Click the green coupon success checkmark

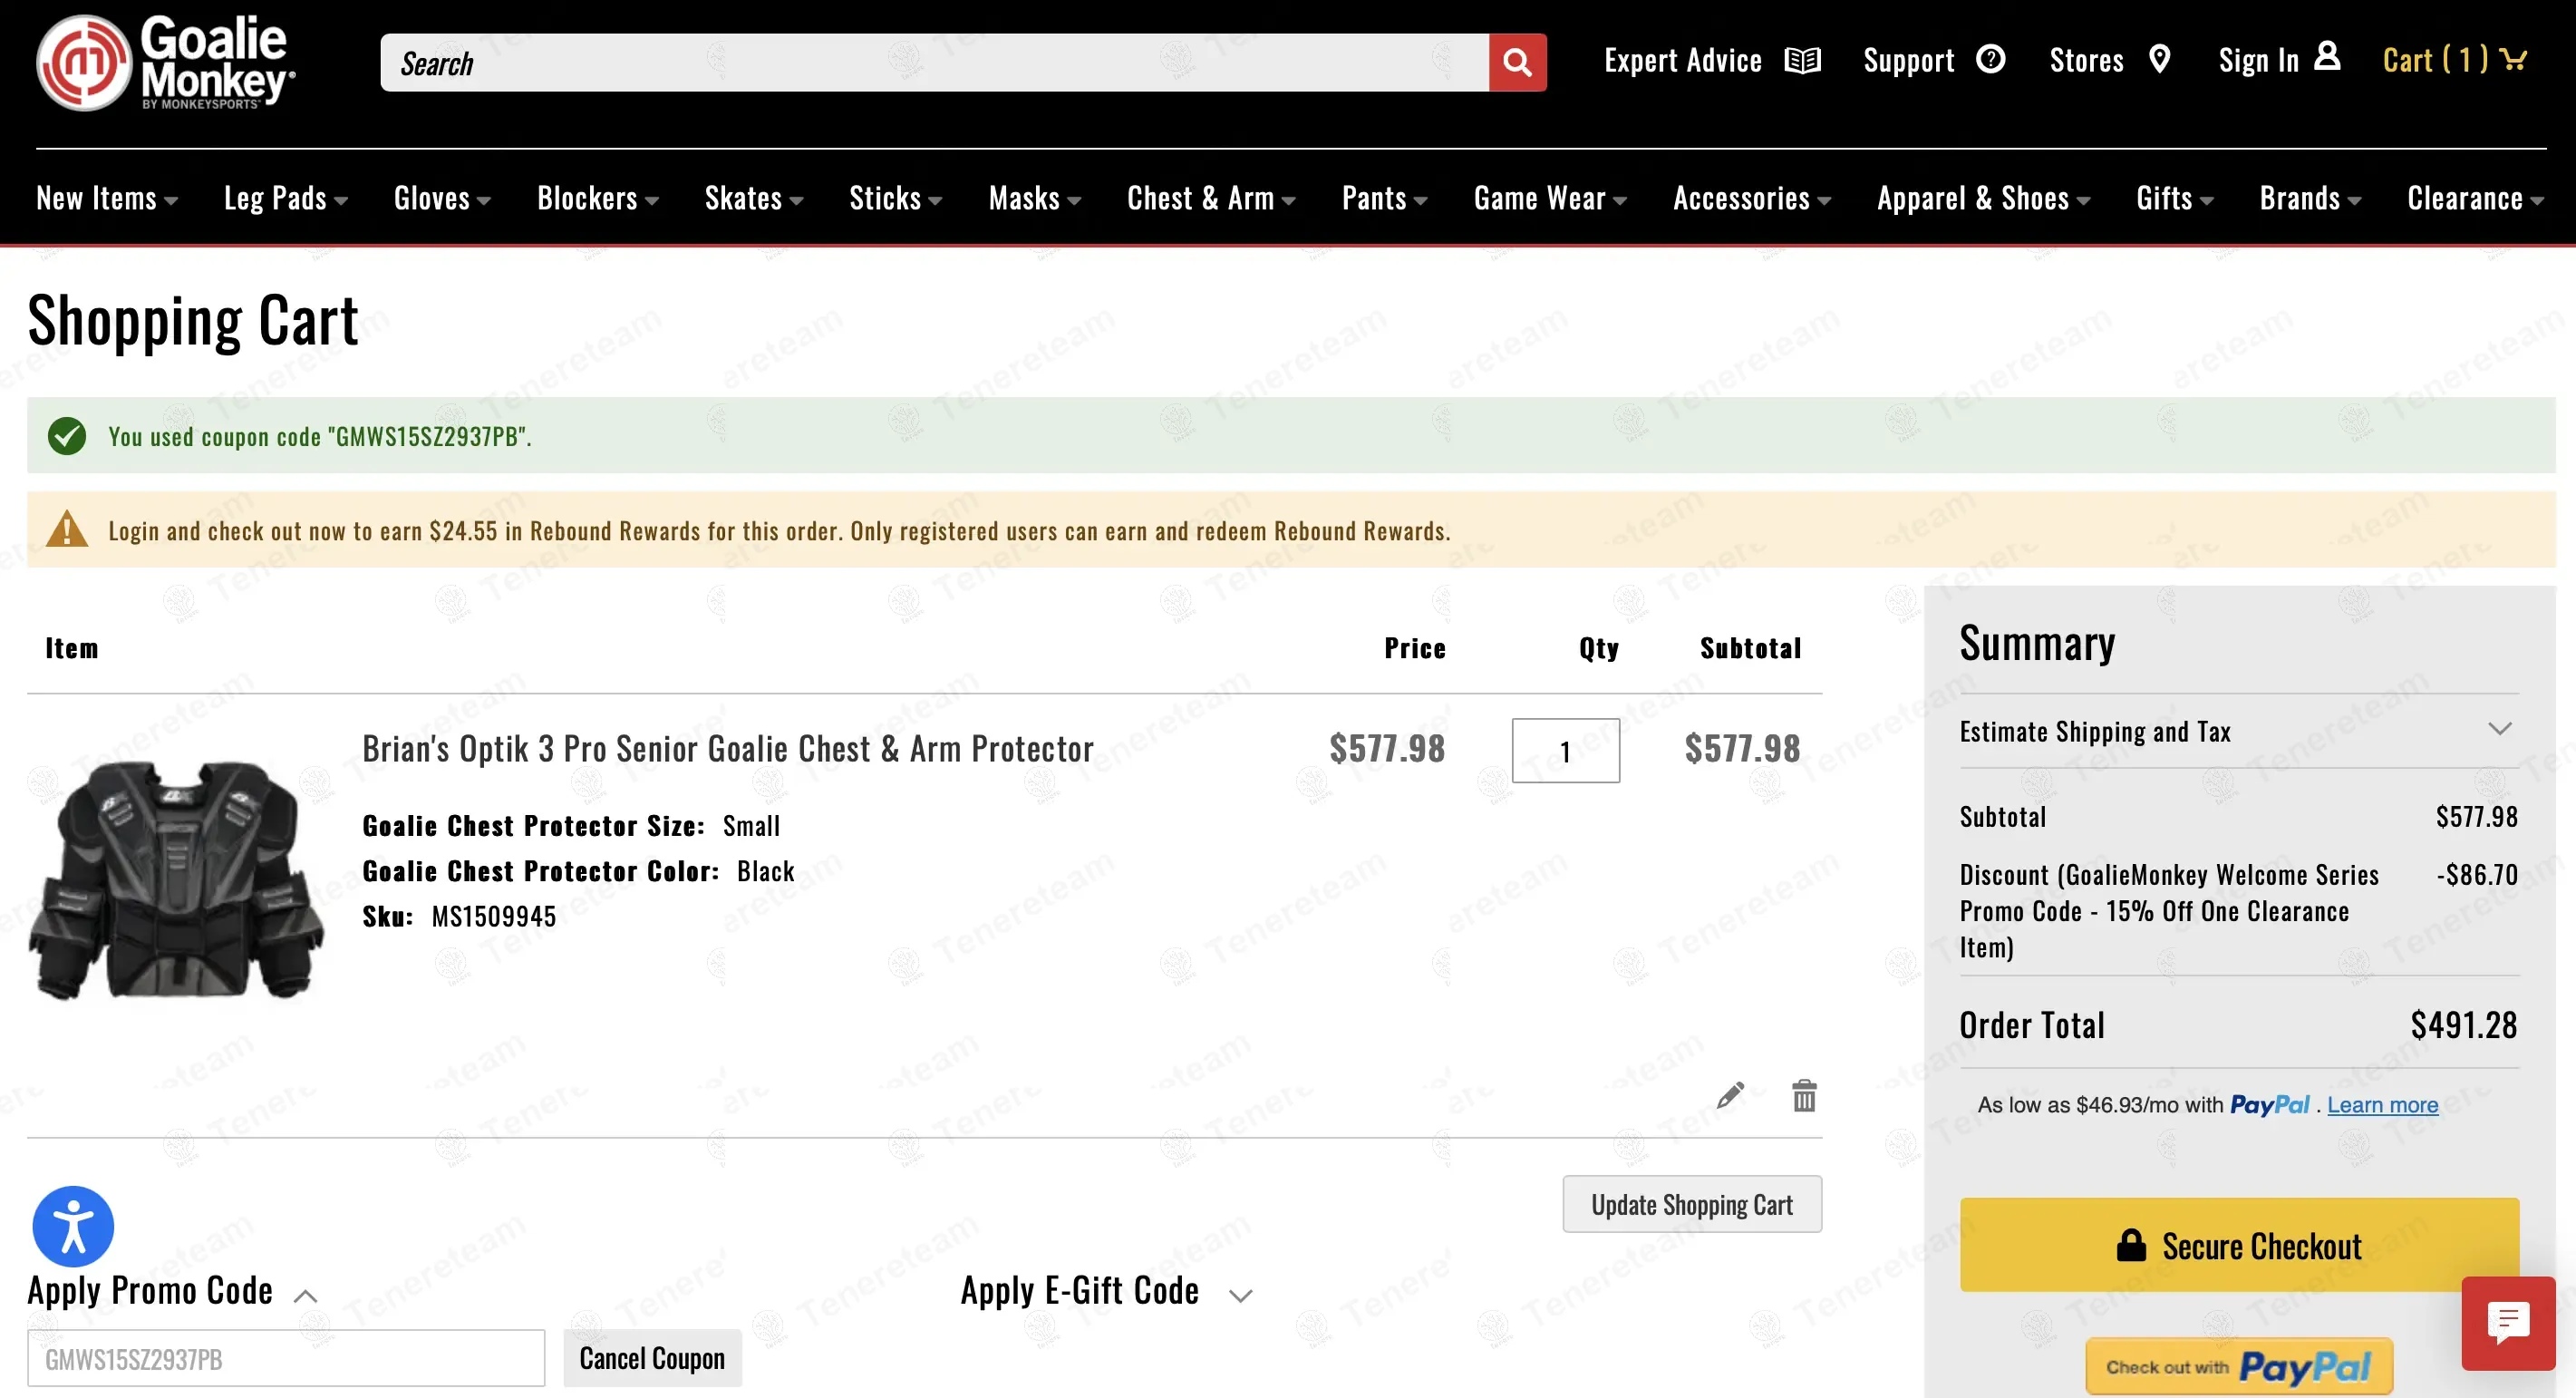67,436
